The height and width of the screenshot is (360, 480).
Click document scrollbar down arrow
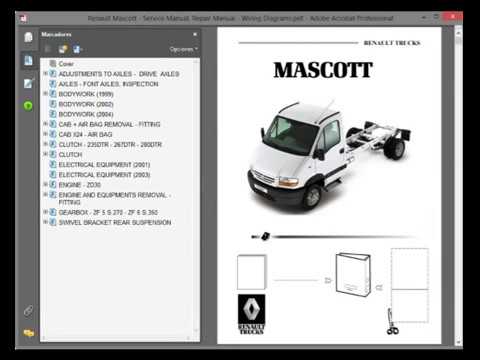pos(458,342)
